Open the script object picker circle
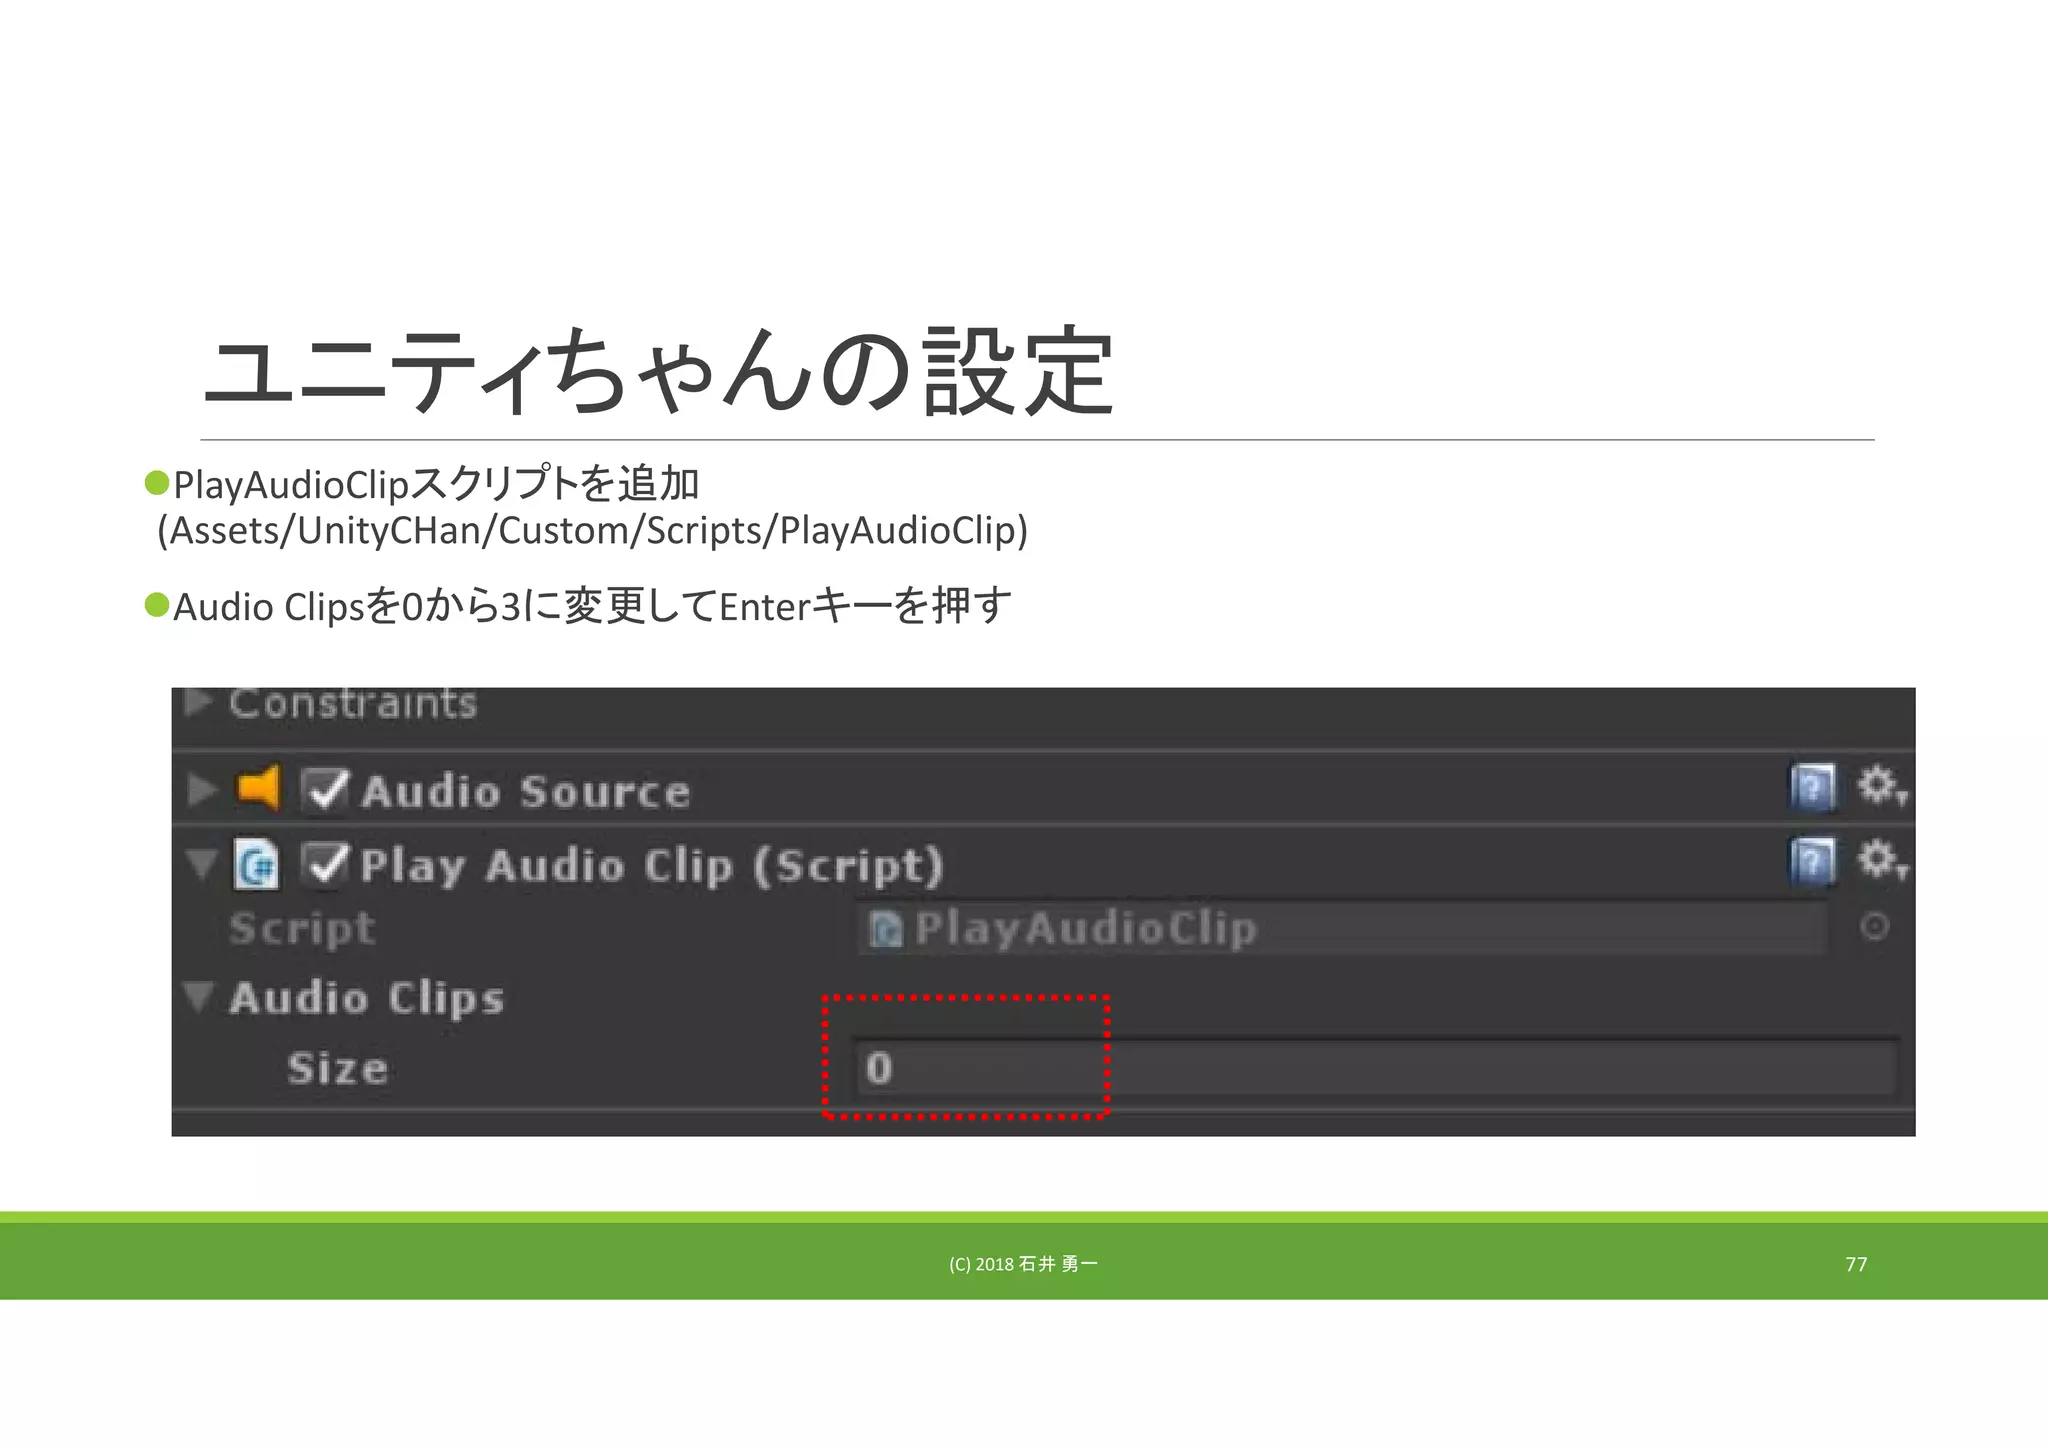2048x1448 pixels. coord(1875,927)
